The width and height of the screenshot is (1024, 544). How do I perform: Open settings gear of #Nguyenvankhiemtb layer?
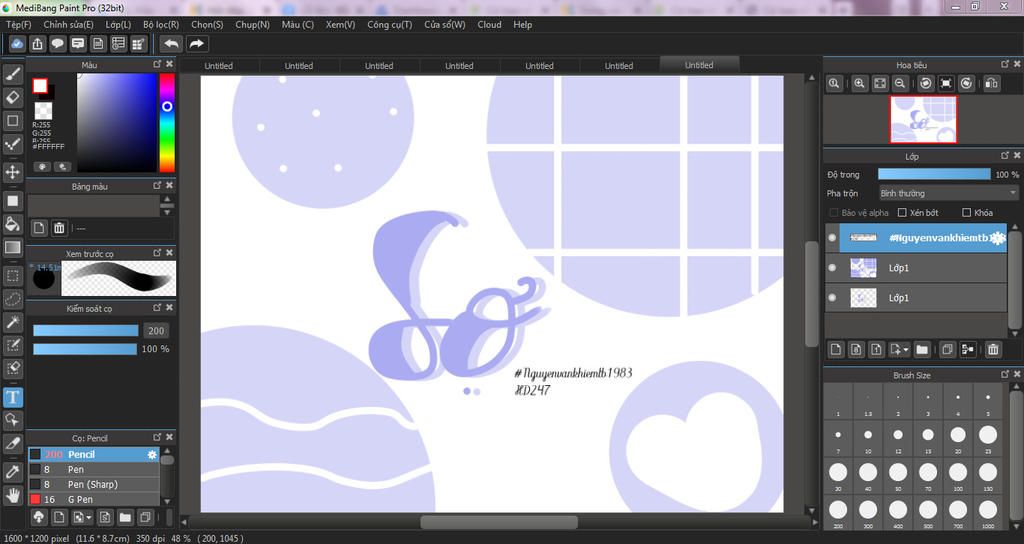click(x=997, y=238)
